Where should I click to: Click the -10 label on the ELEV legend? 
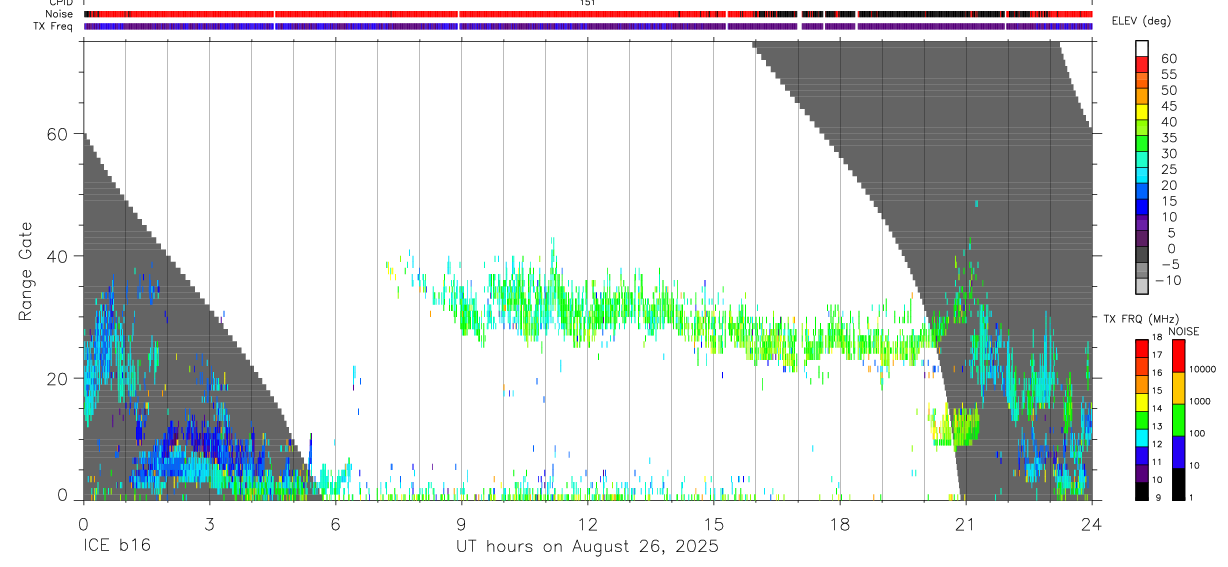[1166, 280]
